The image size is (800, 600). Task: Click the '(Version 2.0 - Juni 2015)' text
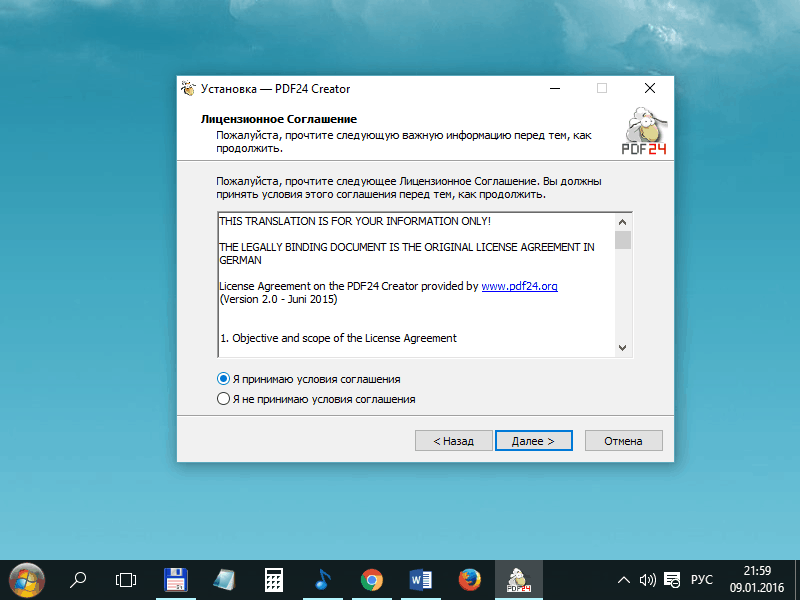pos(279,299)
